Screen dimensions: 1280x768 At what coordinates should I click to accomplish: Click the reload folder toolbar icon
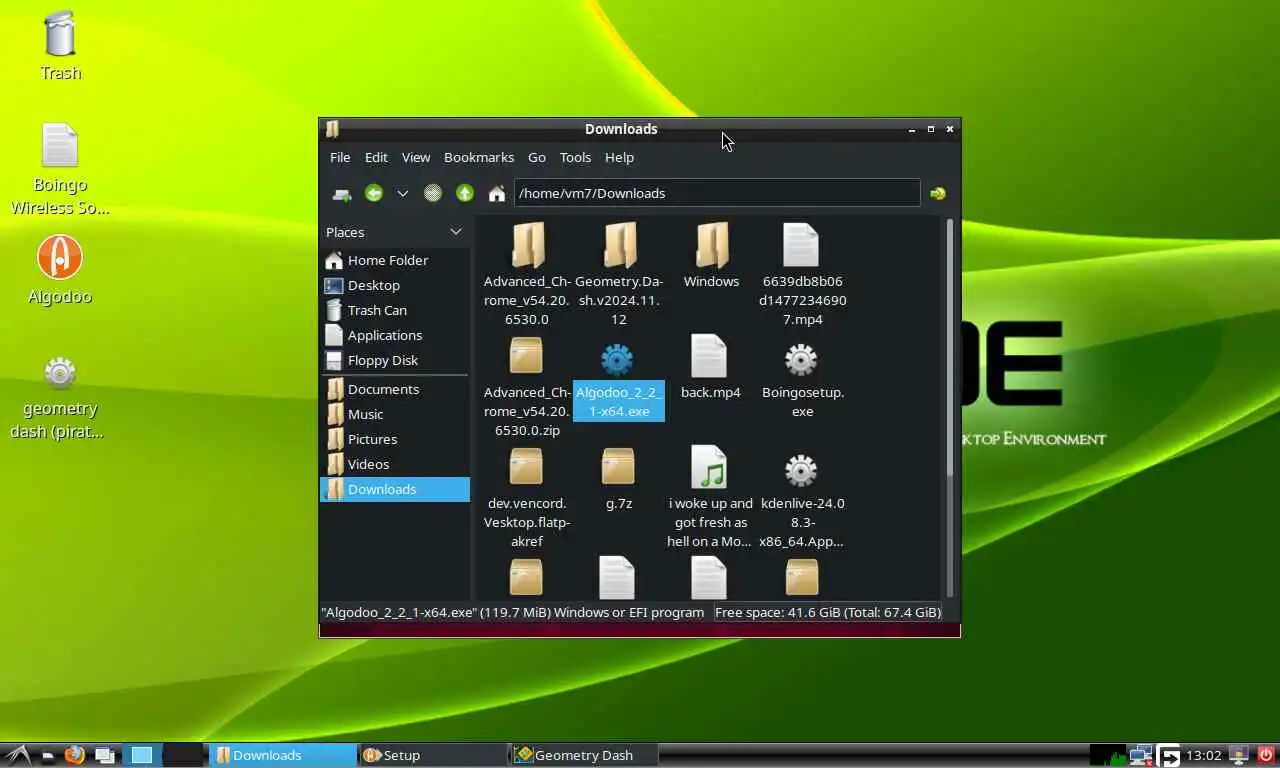(x=432, y=193)
